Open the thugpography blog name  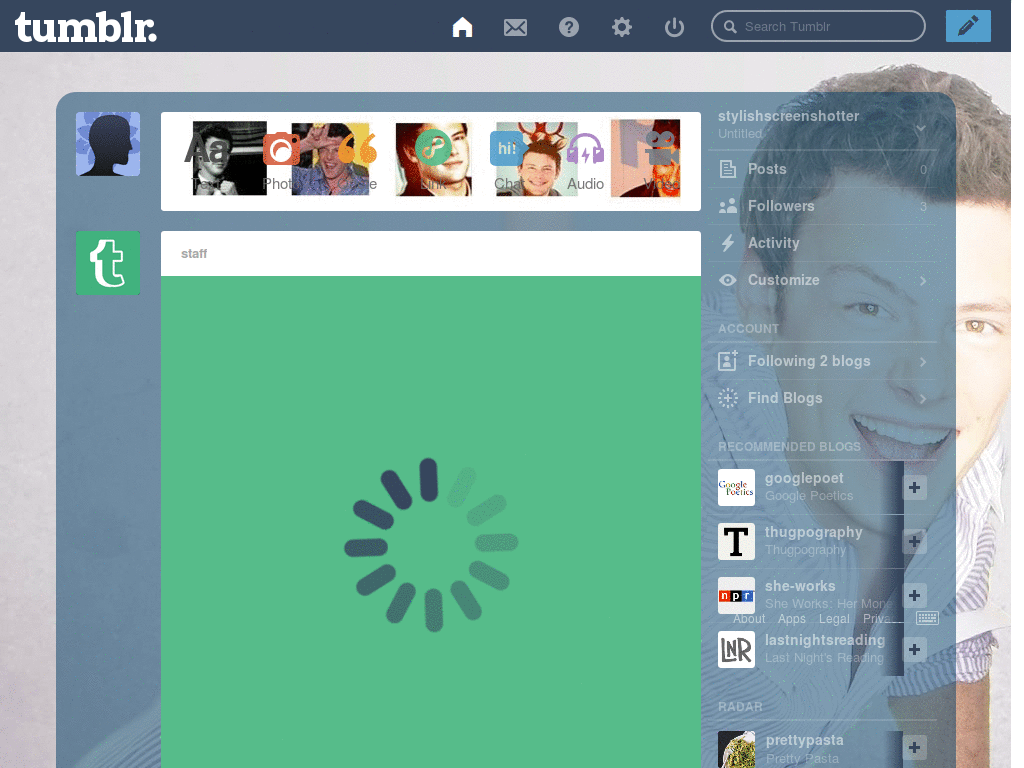(x=814, y=533)
